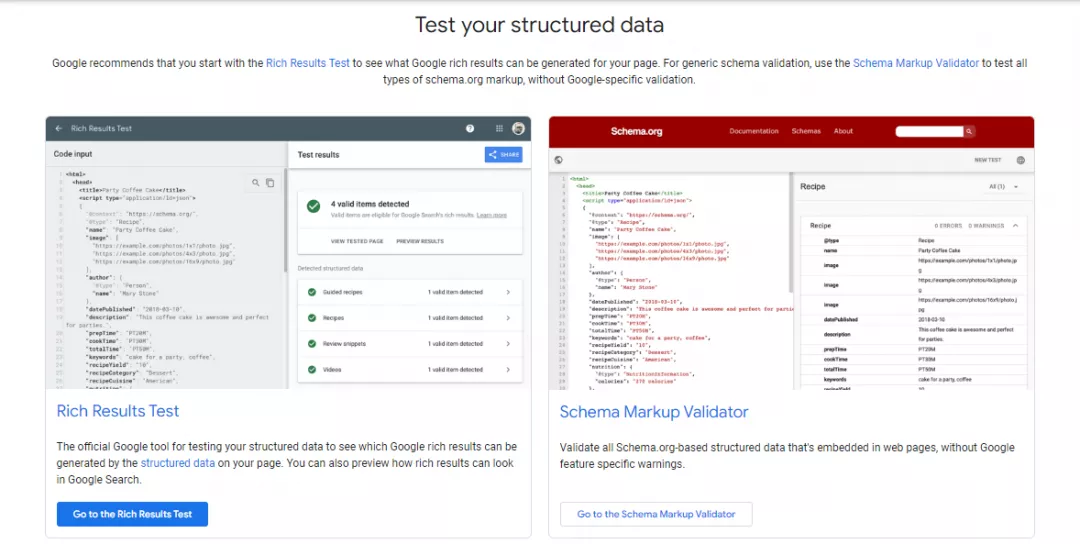1080x544 pixels.
Task: Click back arrow in Rich Results Test header
Action: coord(59,129)
